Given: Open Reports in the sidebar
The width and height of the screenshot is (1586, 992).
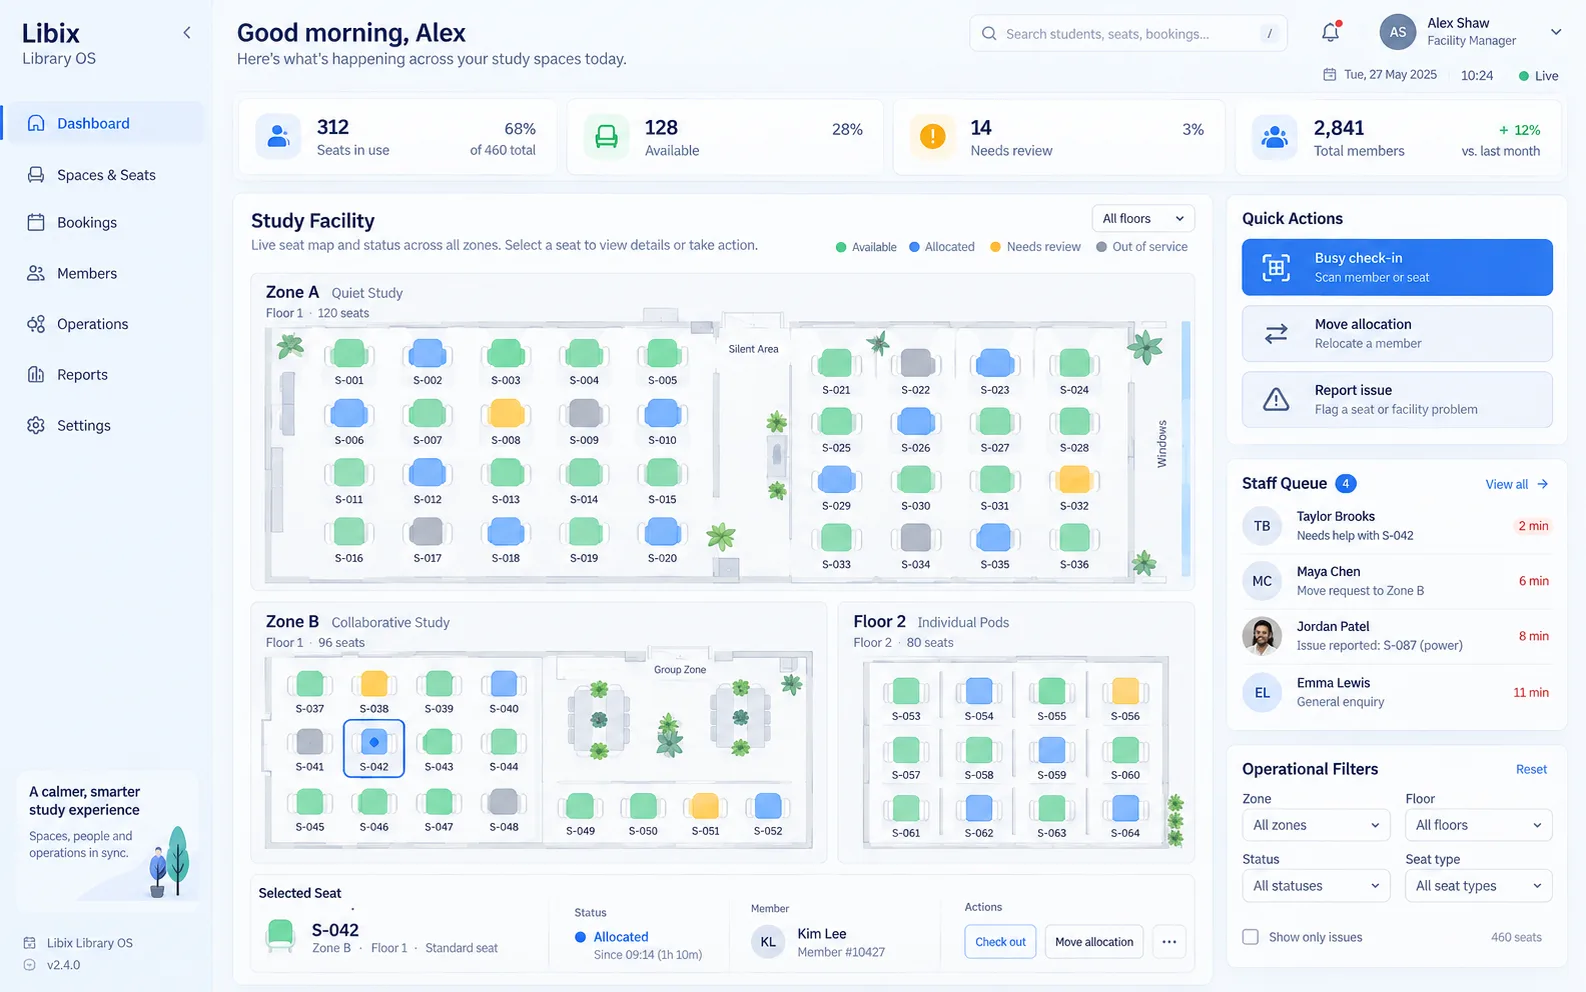Looking at the screenshot, I should pyautogui.click(x=104, y=375).
